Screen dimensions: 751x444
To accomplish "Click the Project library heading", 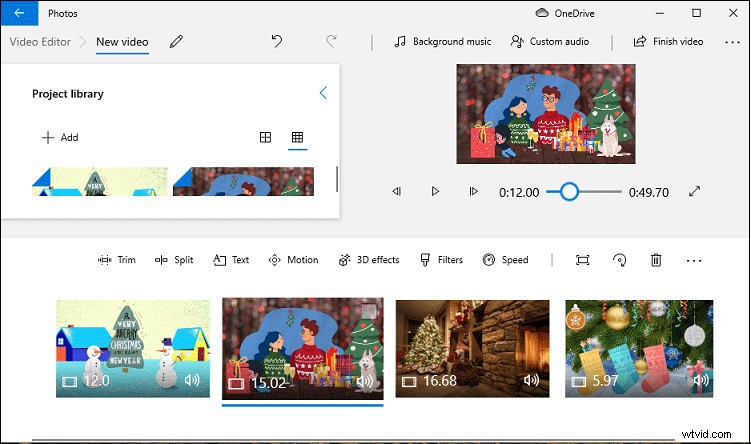I will [x=68, y=94].
